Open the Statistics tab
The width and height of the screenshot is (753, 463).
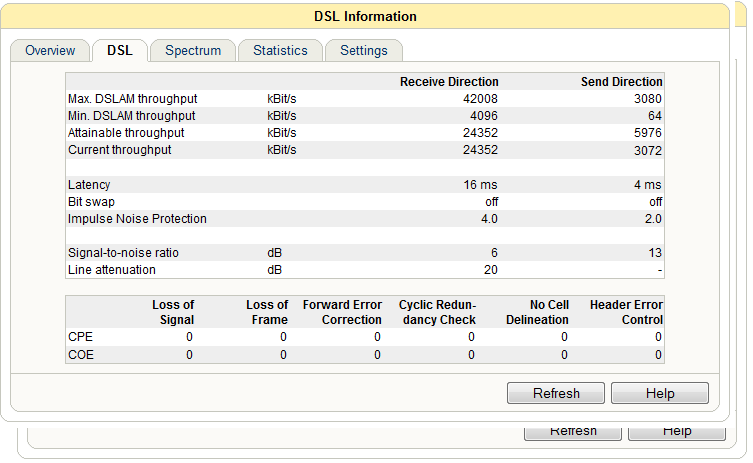pyautogui.click(x=280, y=50)
